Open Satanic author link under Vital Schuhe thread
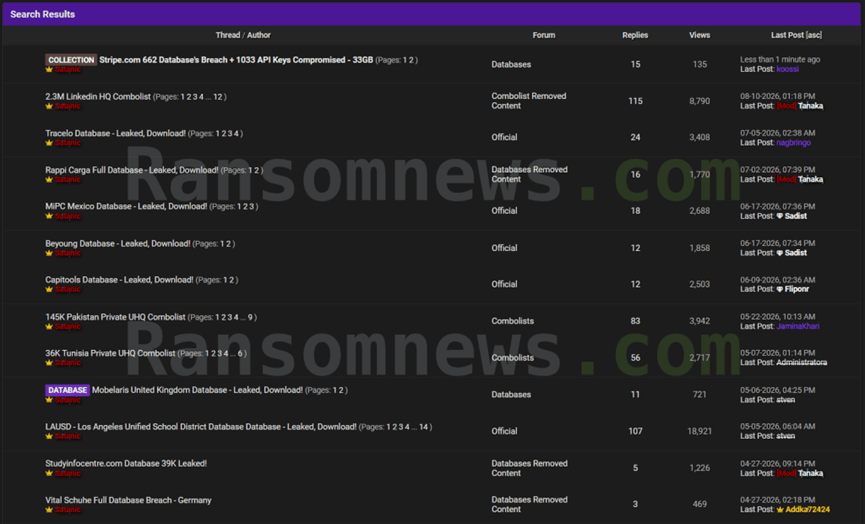865x524 pixels. 67,510
